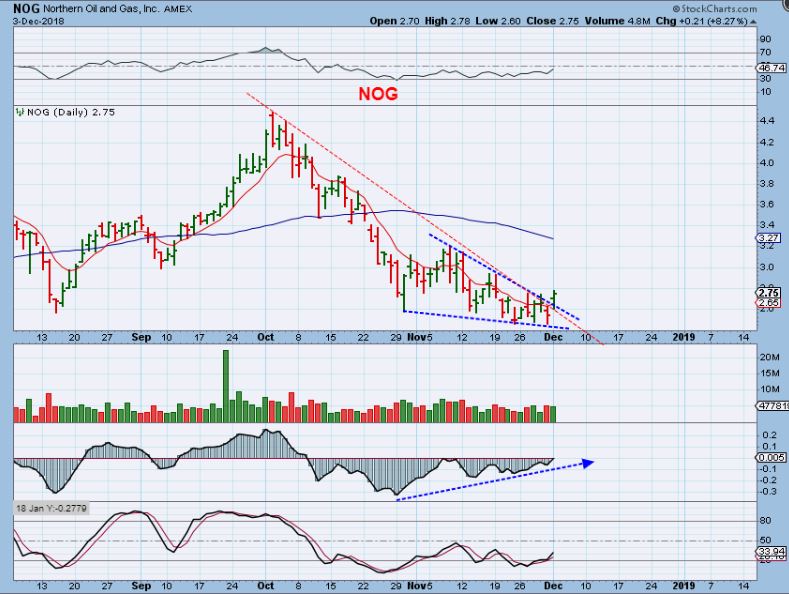Click the candlestick legend icon beside NOG (Daily)

pos(20,112)
